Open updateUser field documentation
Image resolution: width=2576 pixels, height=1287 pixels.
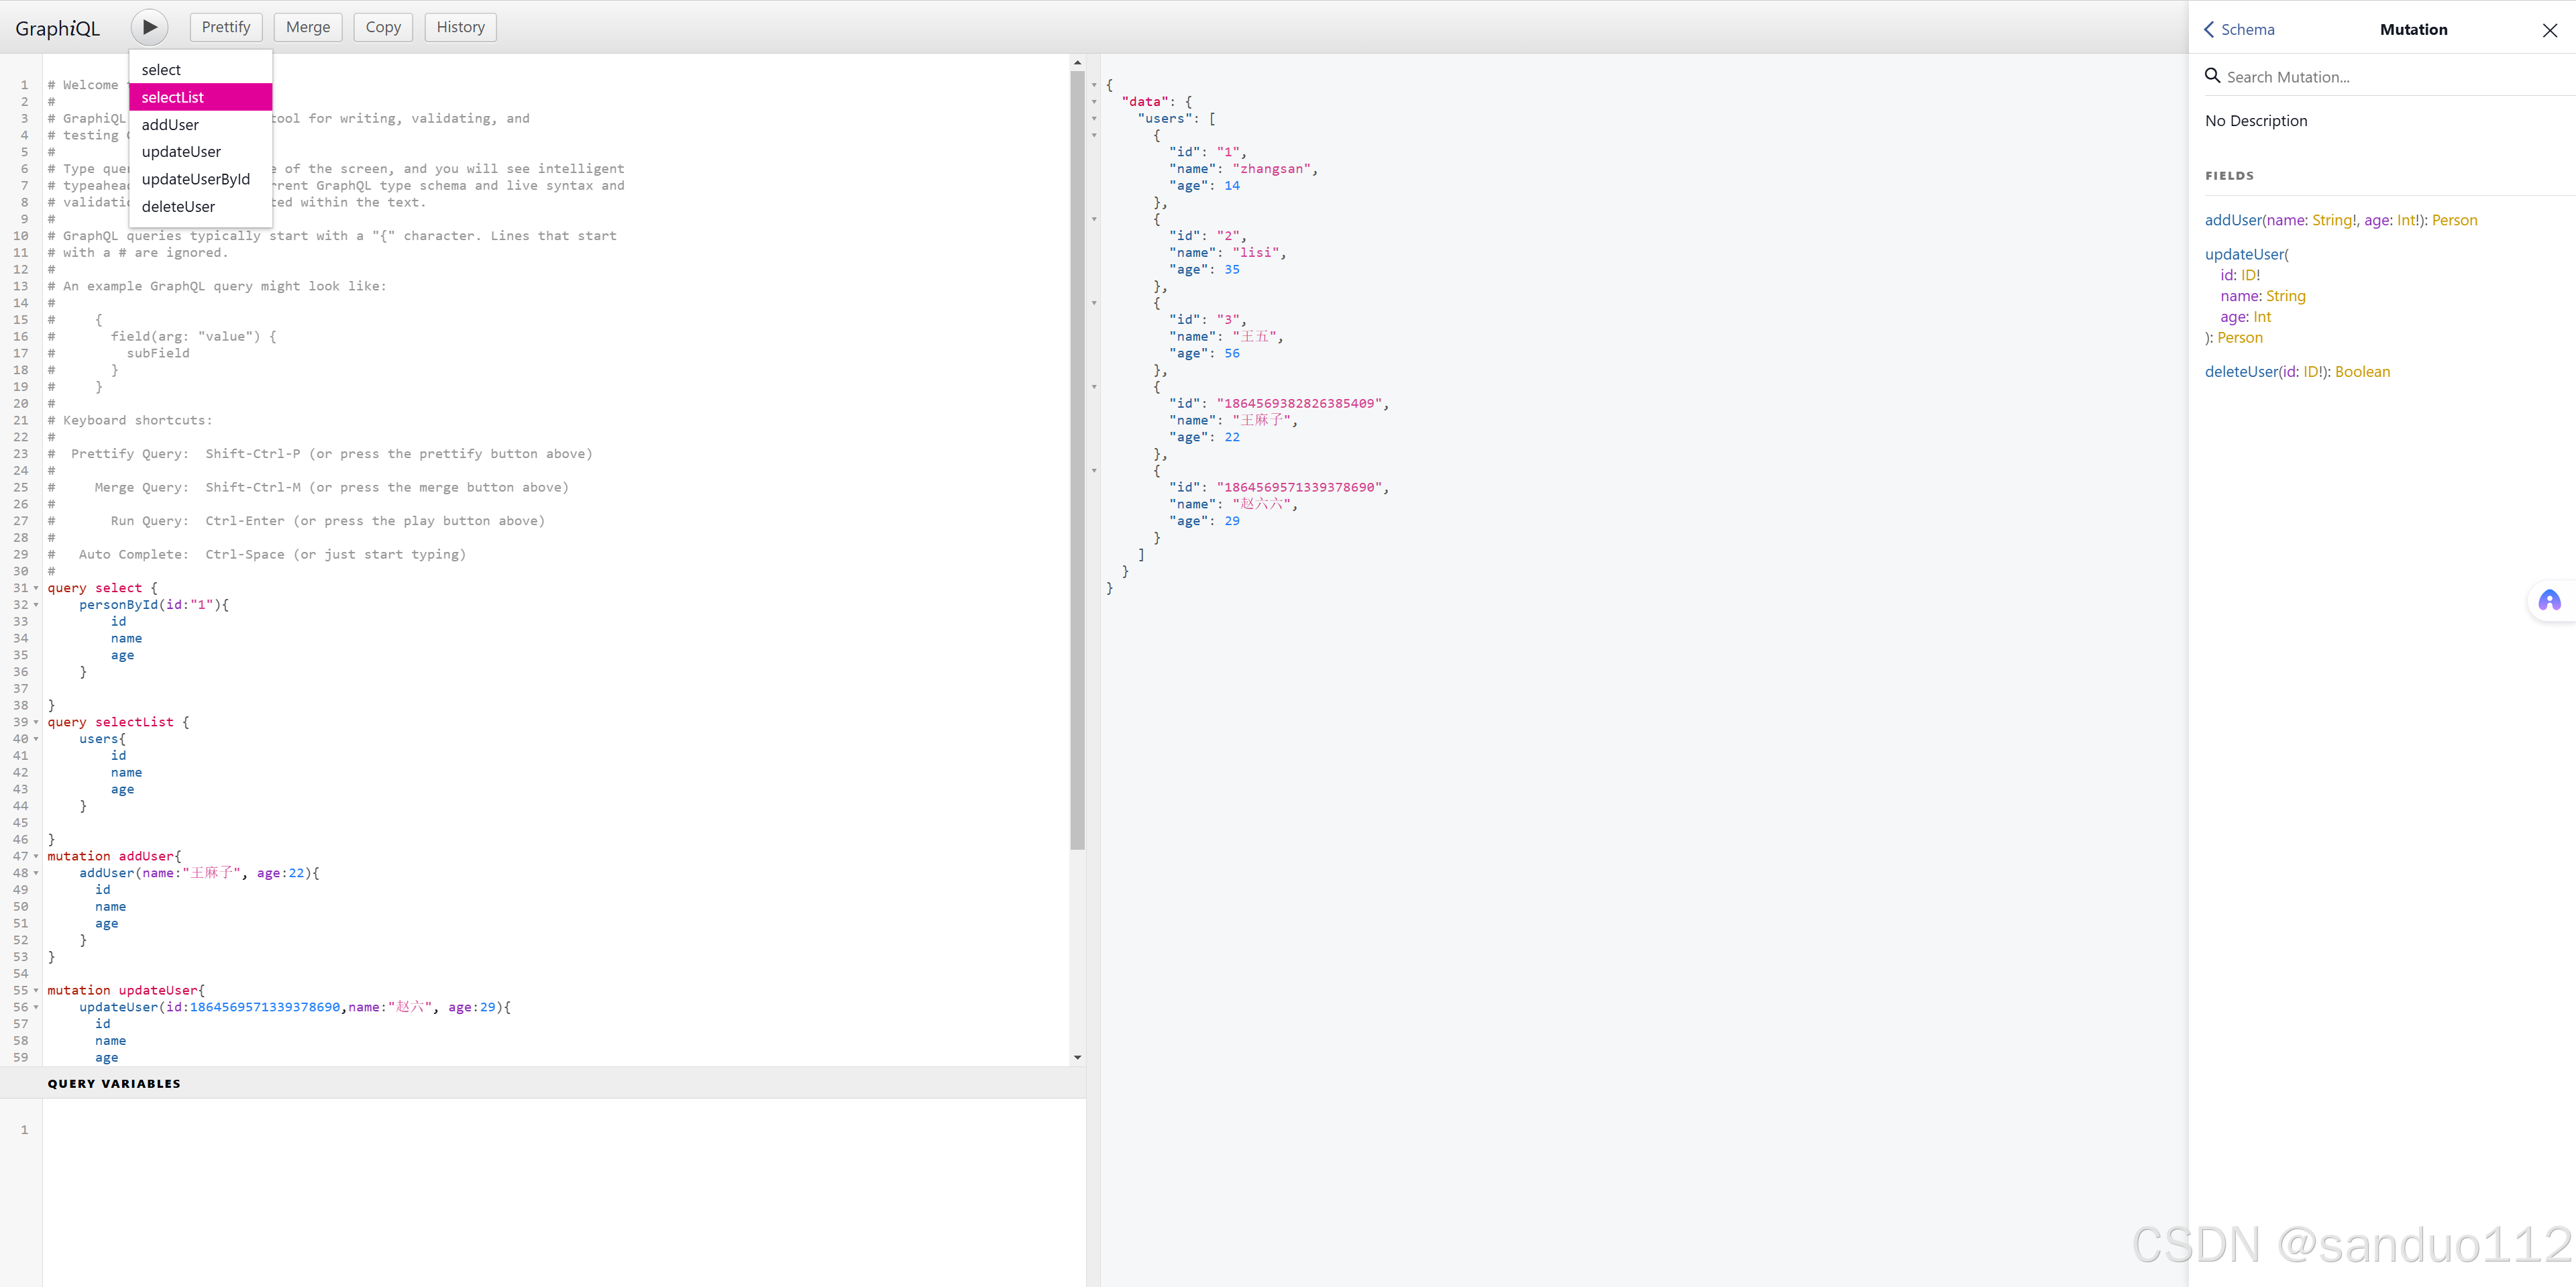[x=2244, y=254]
